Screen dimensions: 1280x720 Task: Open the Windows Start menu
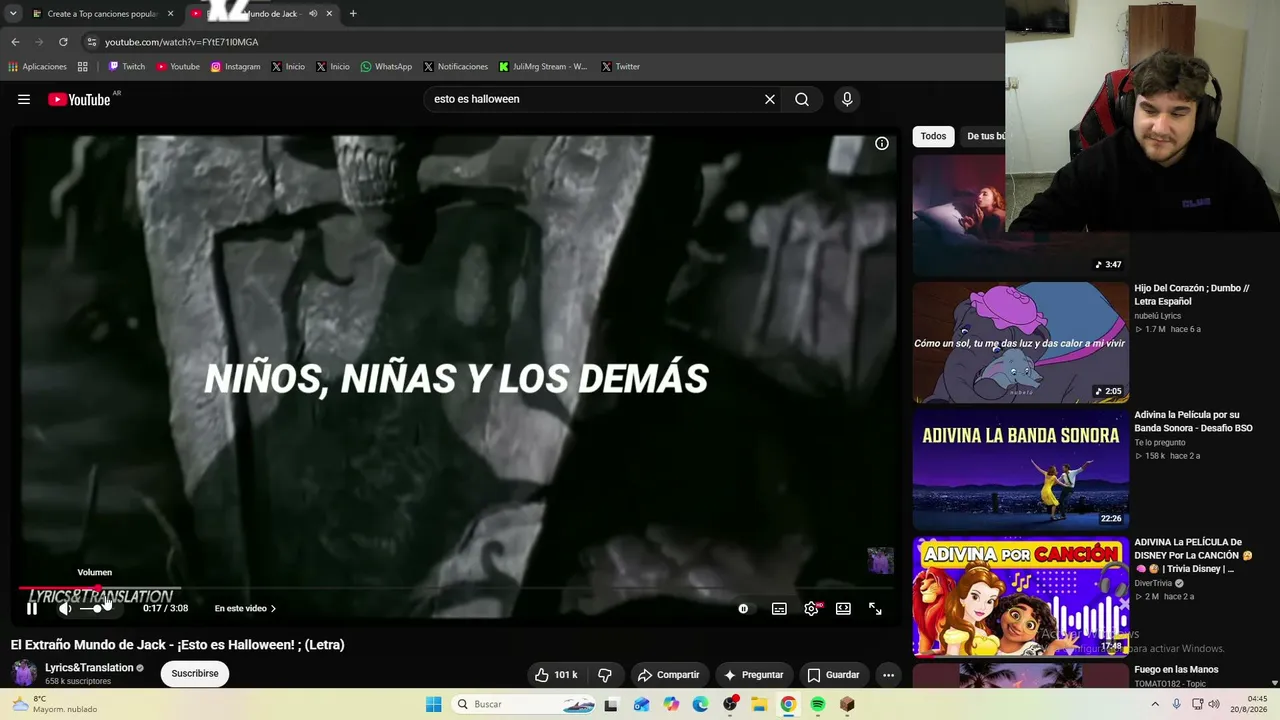pyautogui.click(x=433, y=704)
